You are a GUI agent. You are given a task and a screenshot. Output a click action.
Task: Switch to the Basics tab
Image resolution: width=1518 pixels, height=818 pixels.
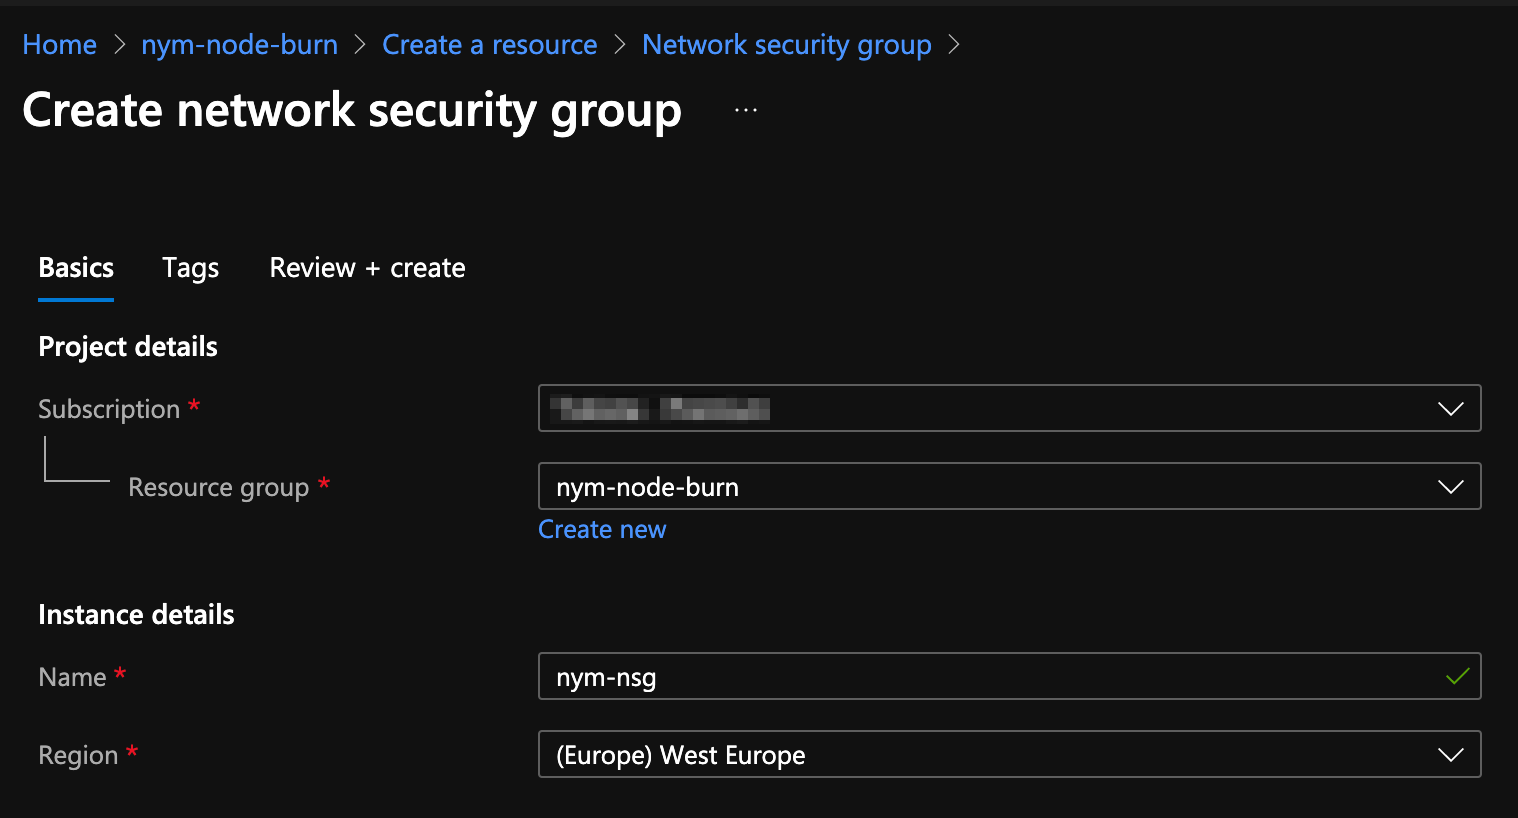point(76,268)
